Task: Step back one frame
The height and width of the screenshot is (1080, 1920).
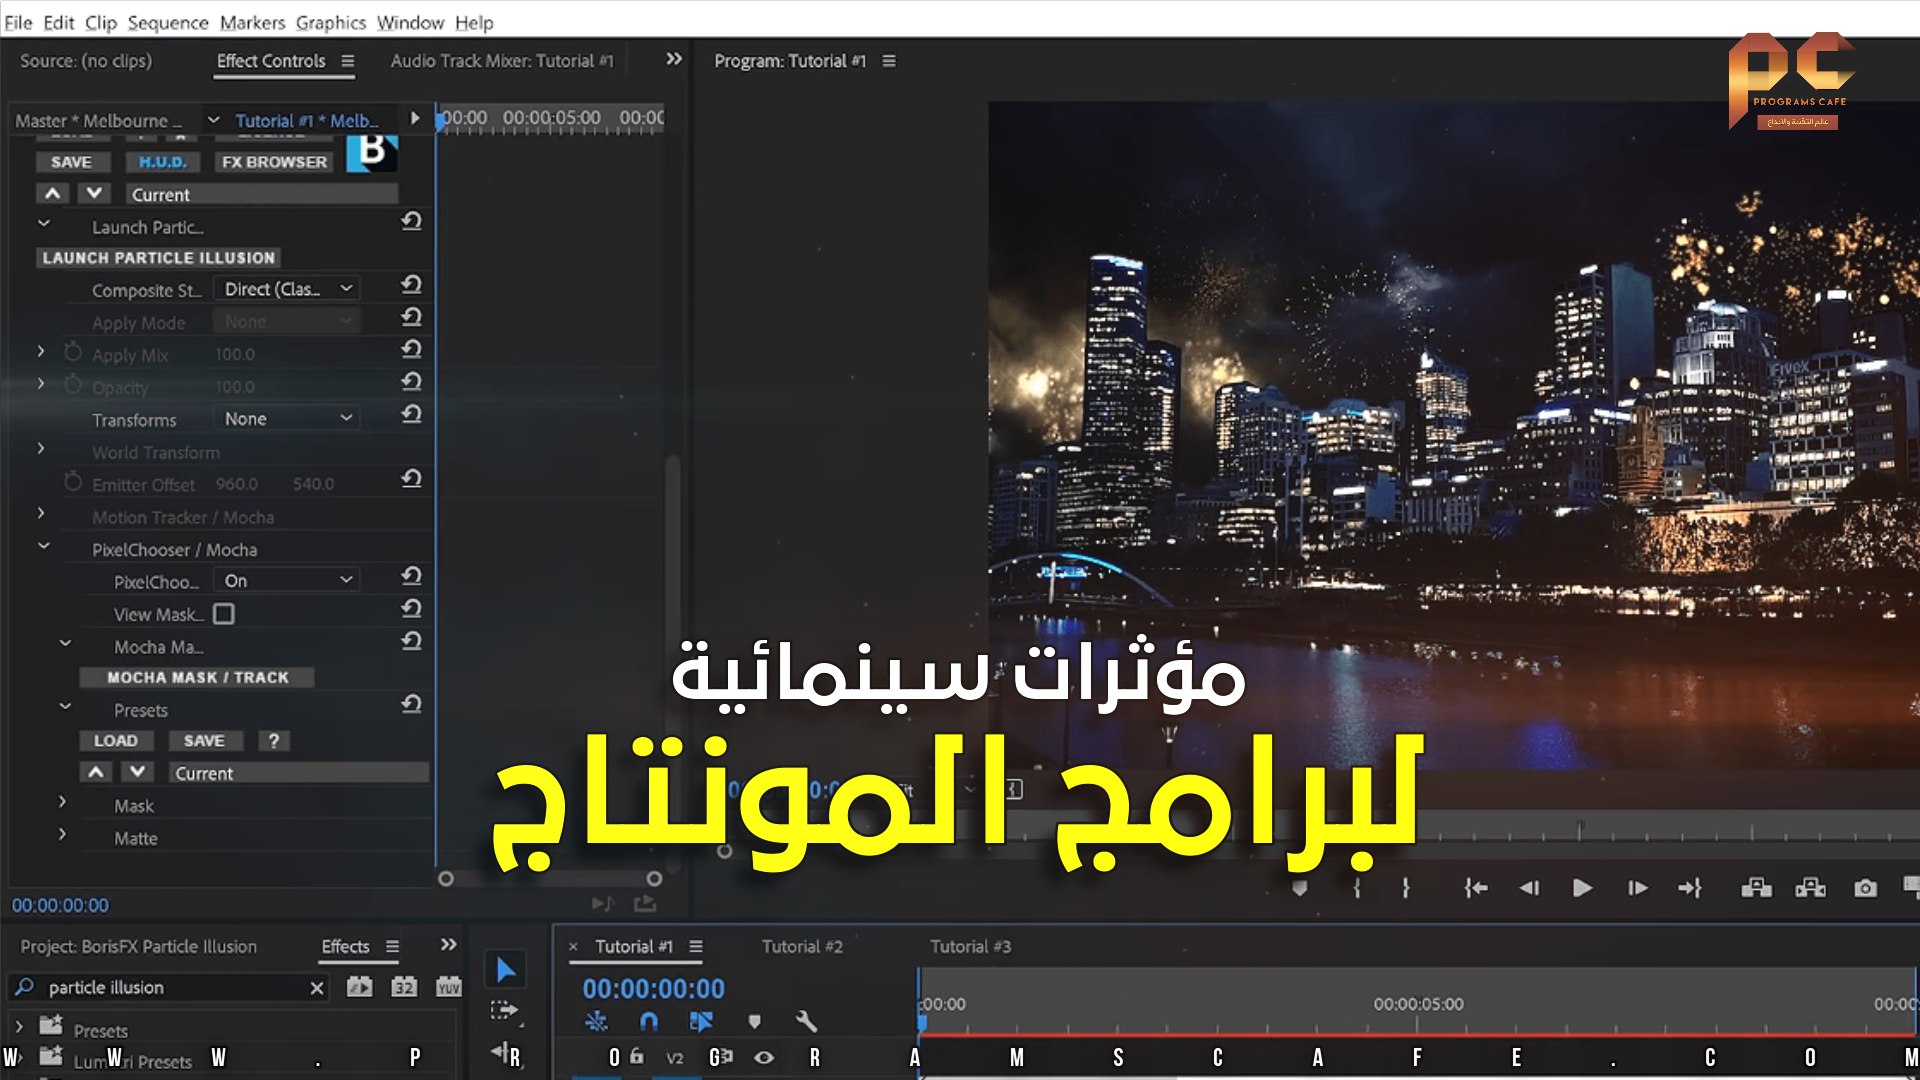Action: (1529, 888)
